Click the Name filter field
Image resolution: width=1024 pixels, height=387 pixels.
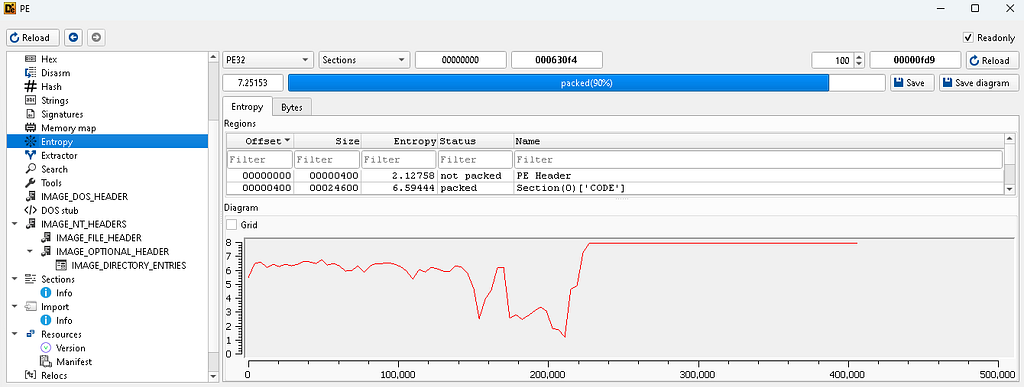(758, 159)
